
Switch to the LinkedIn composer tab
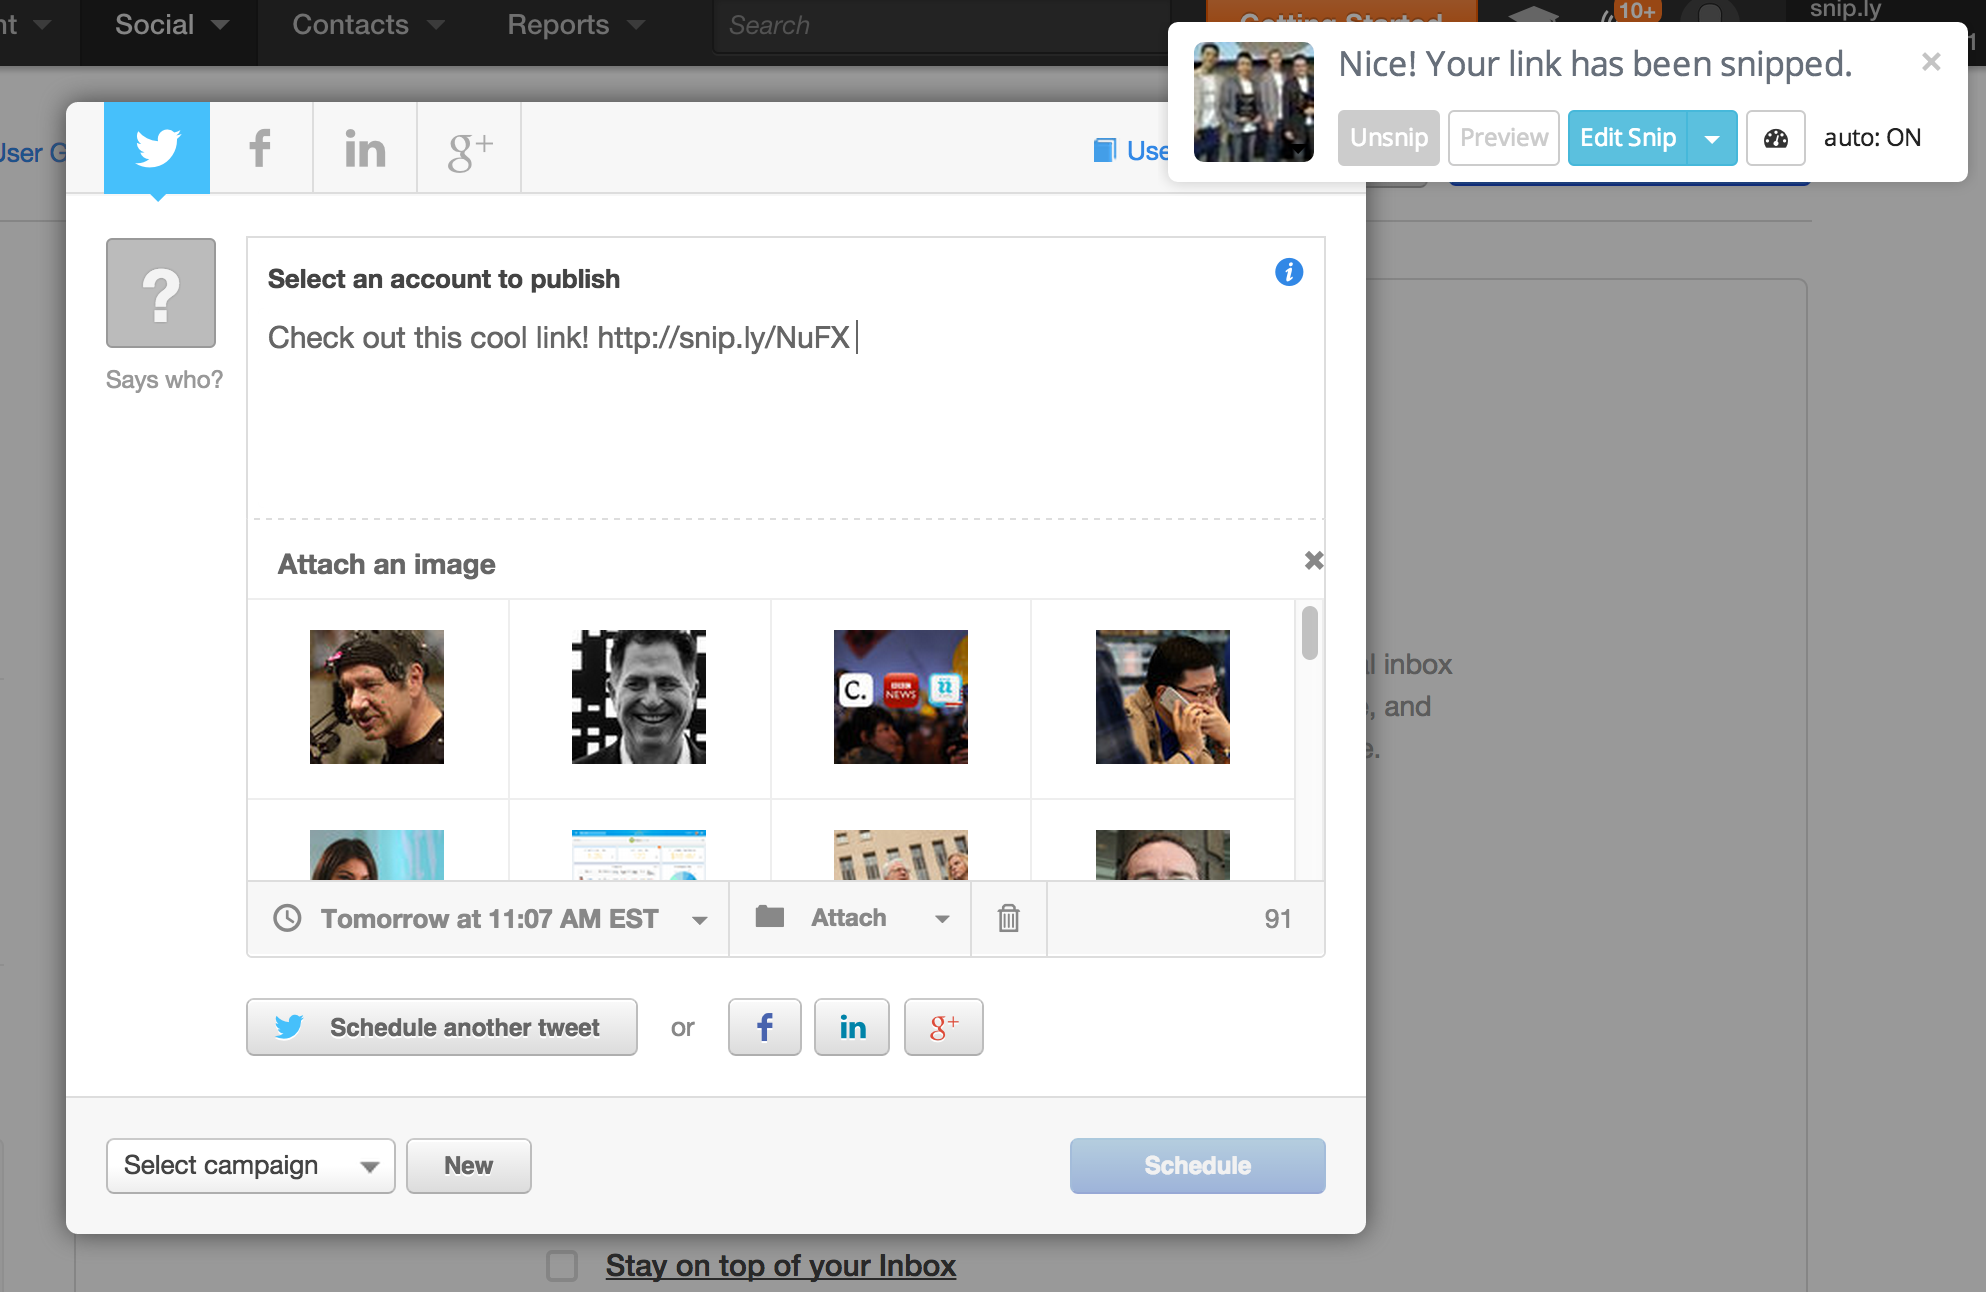(364, 148)
